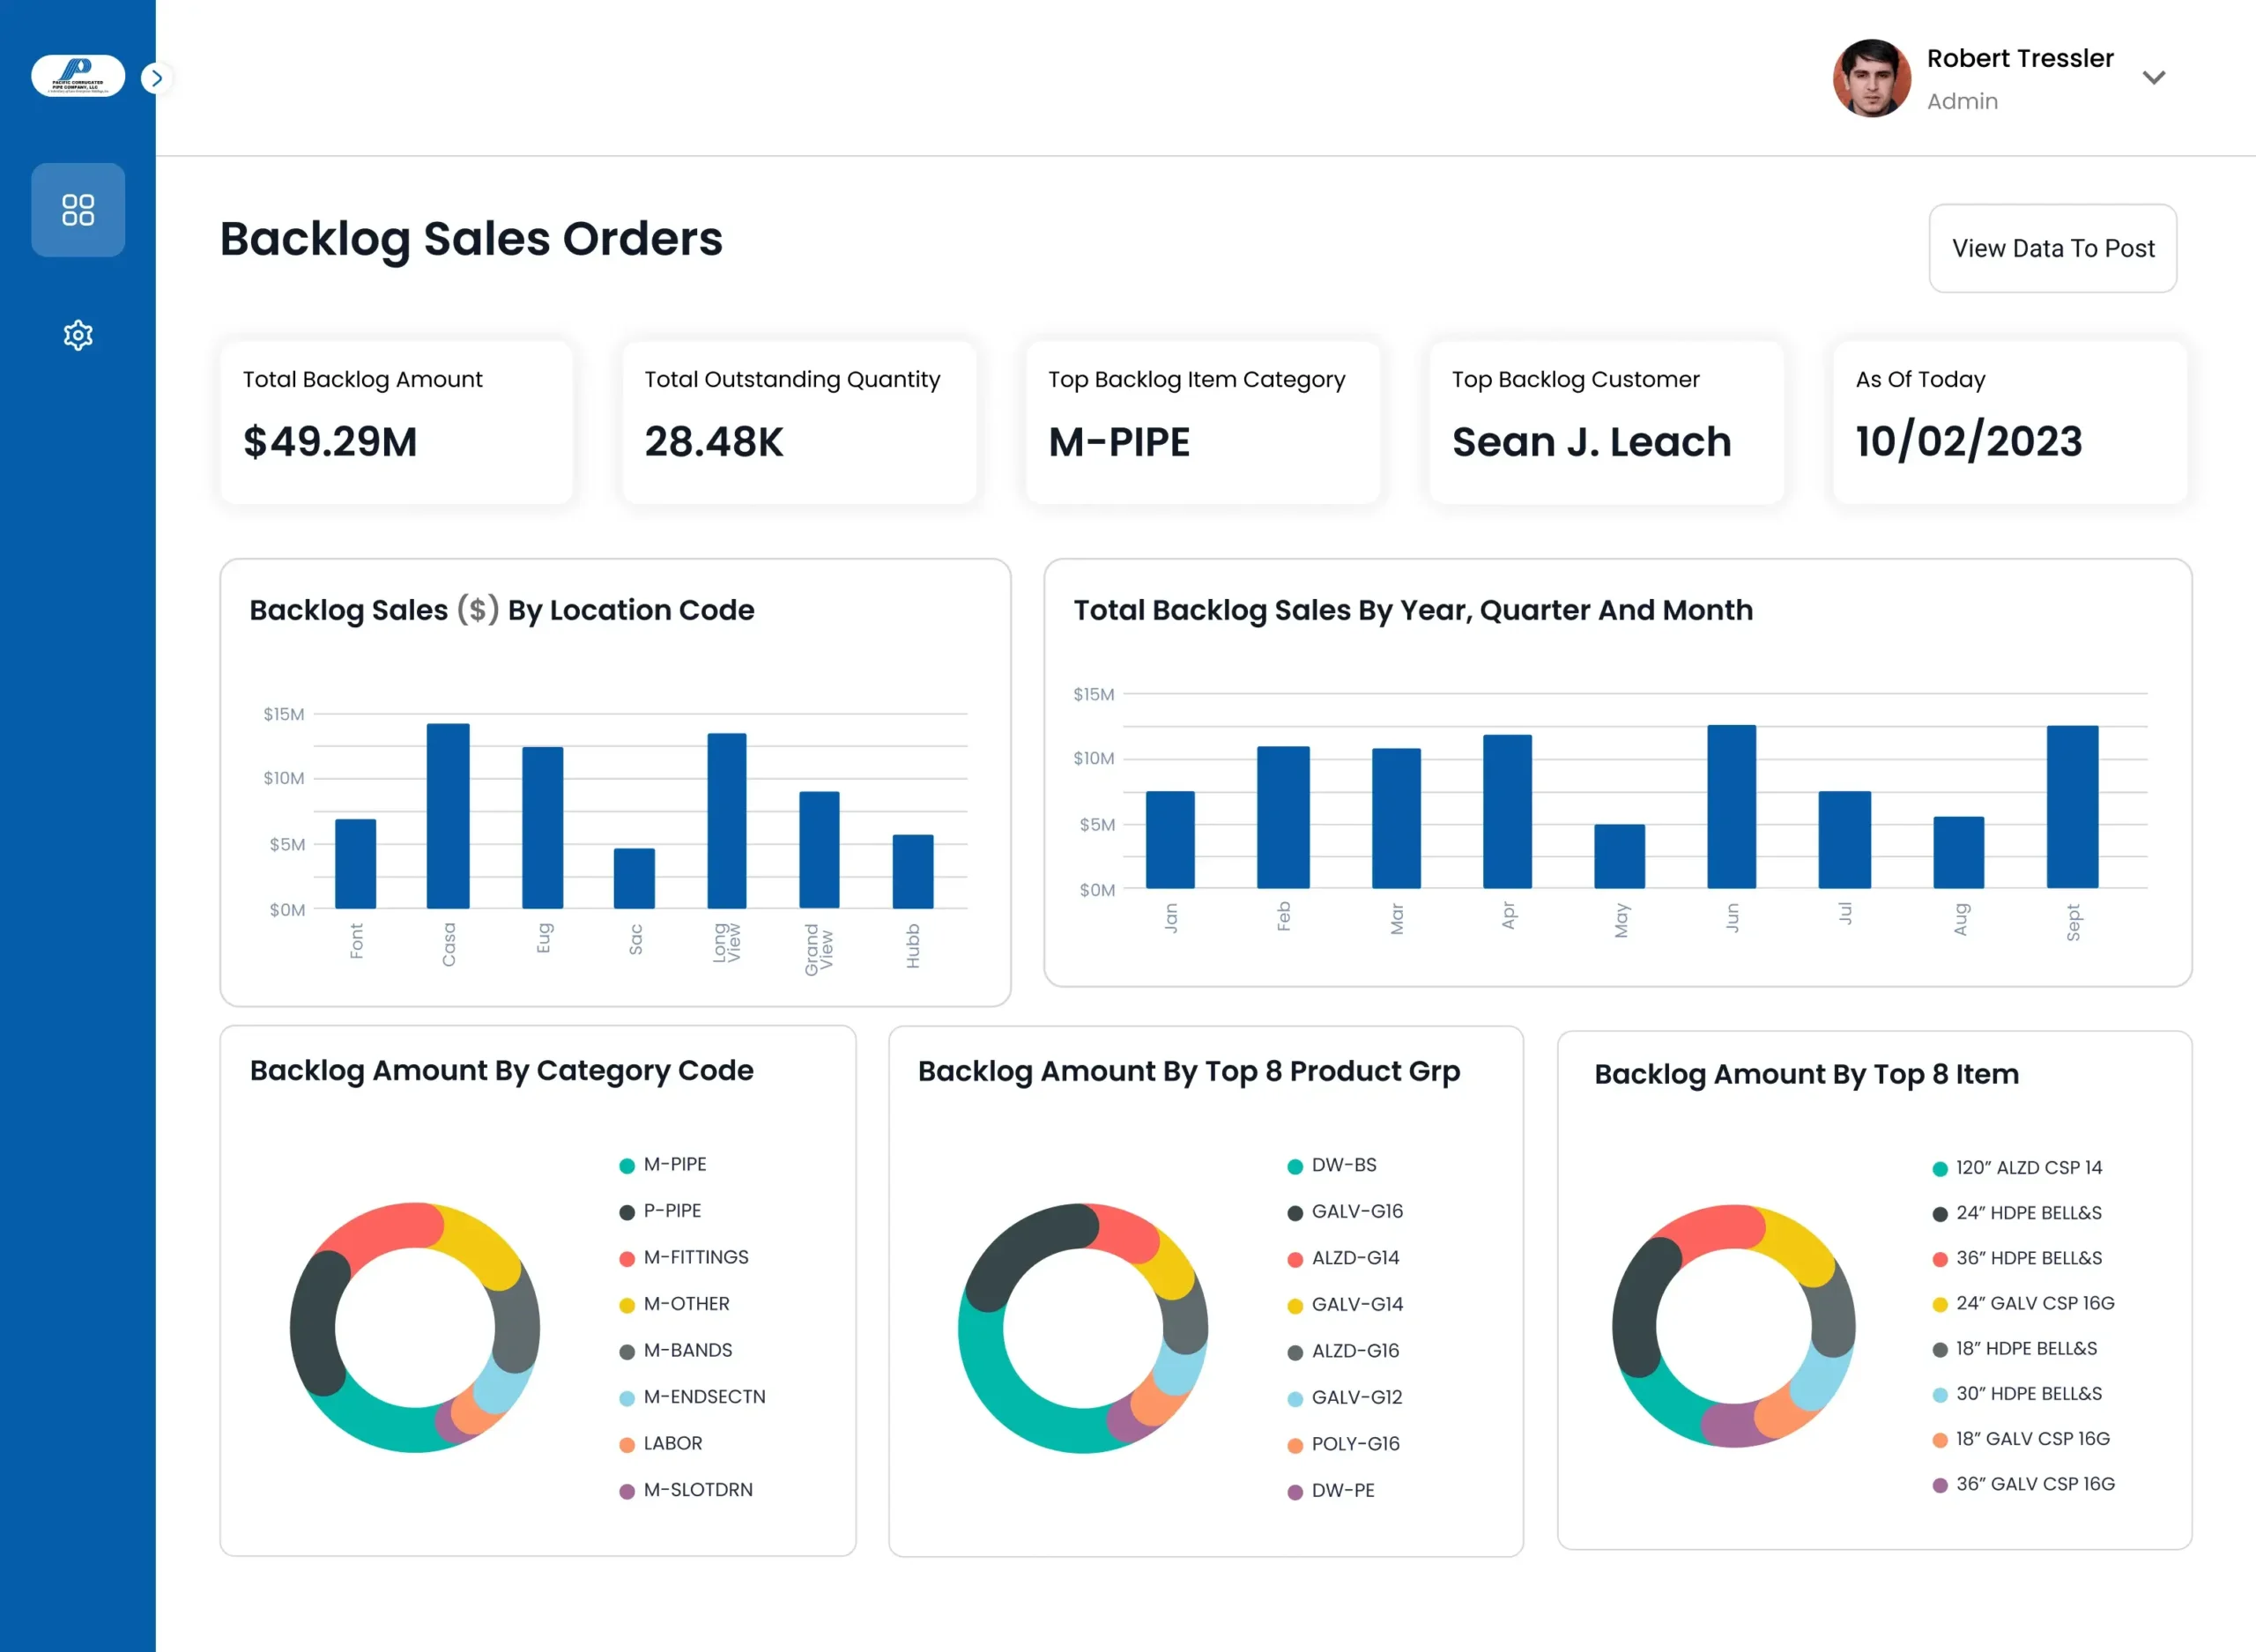
Task: Click the Jul bar in monthly chart
Action: (1844, 840)
